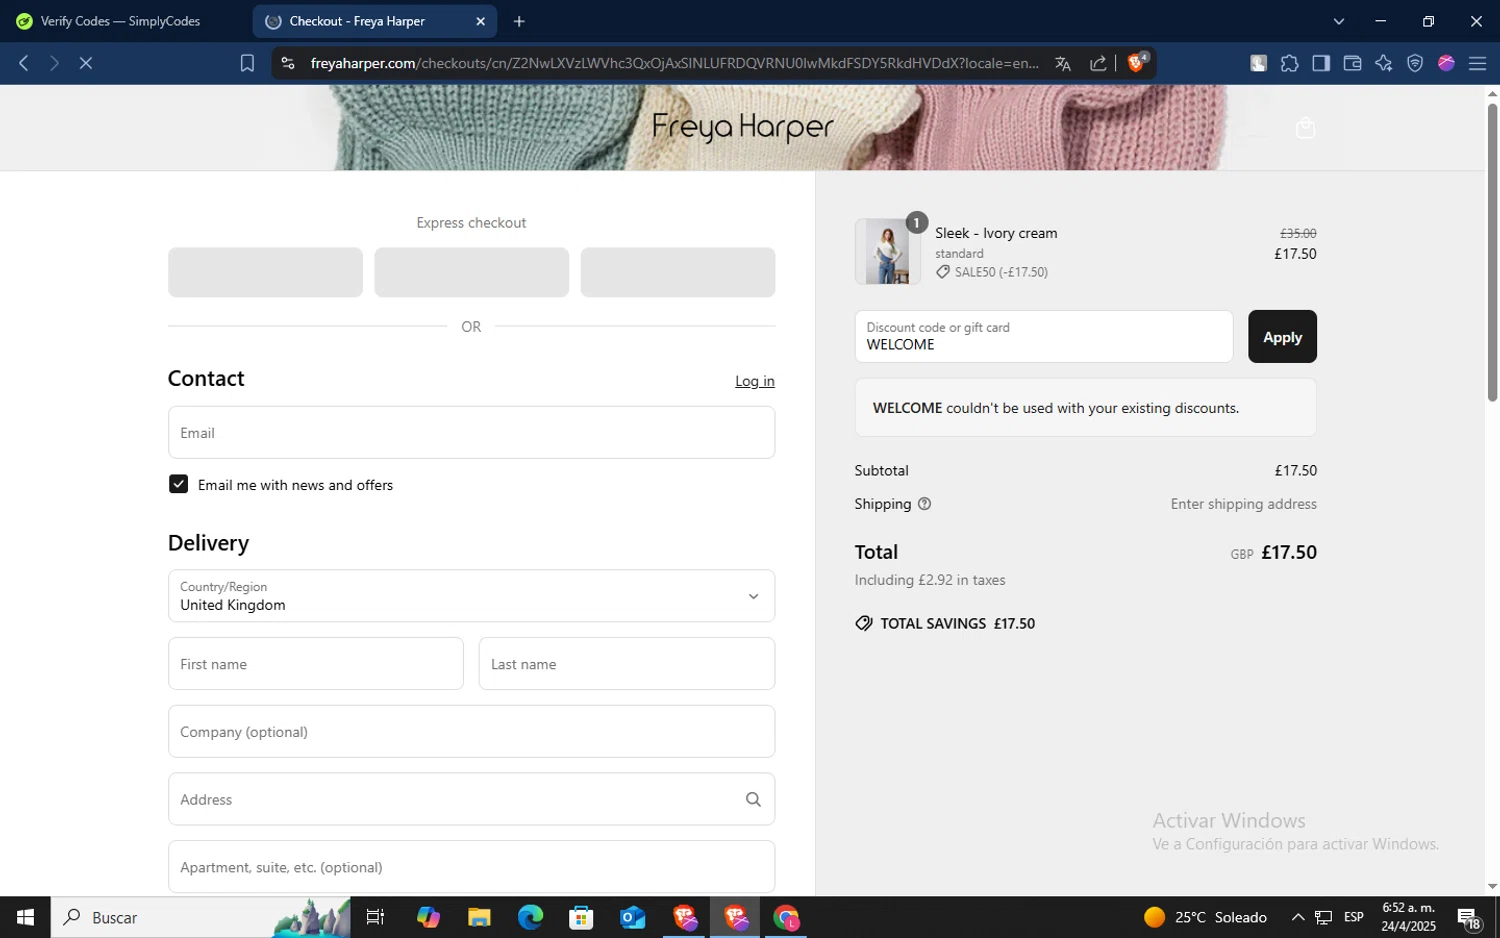Bookmark this checkout page
The height and width of the screenshot is (938, 1500).
[x=247, y=63]
